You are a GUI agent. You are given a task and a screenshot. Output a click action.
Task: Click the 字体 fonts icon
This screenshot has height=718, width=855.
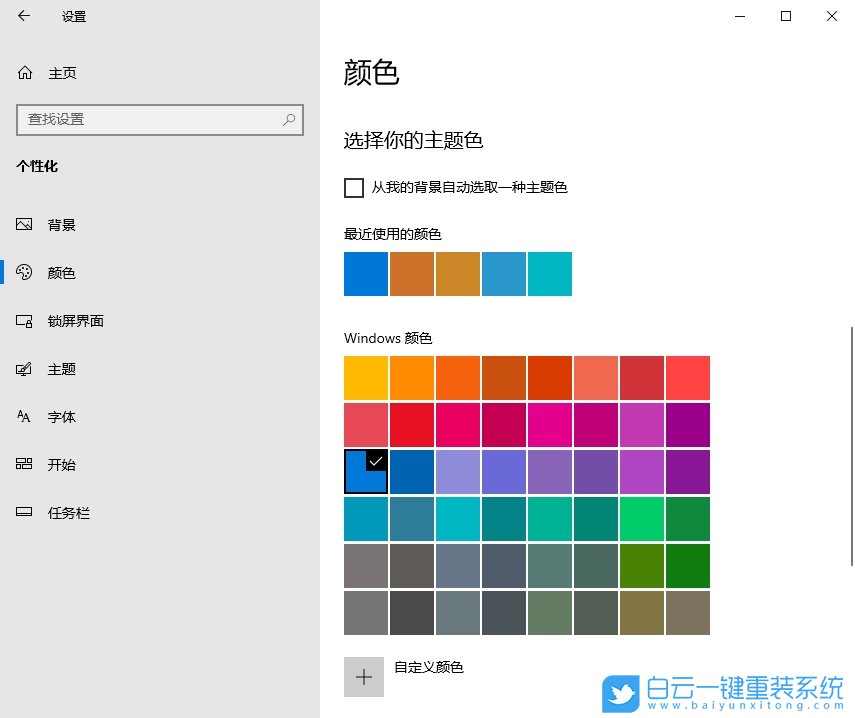[25, 416]
